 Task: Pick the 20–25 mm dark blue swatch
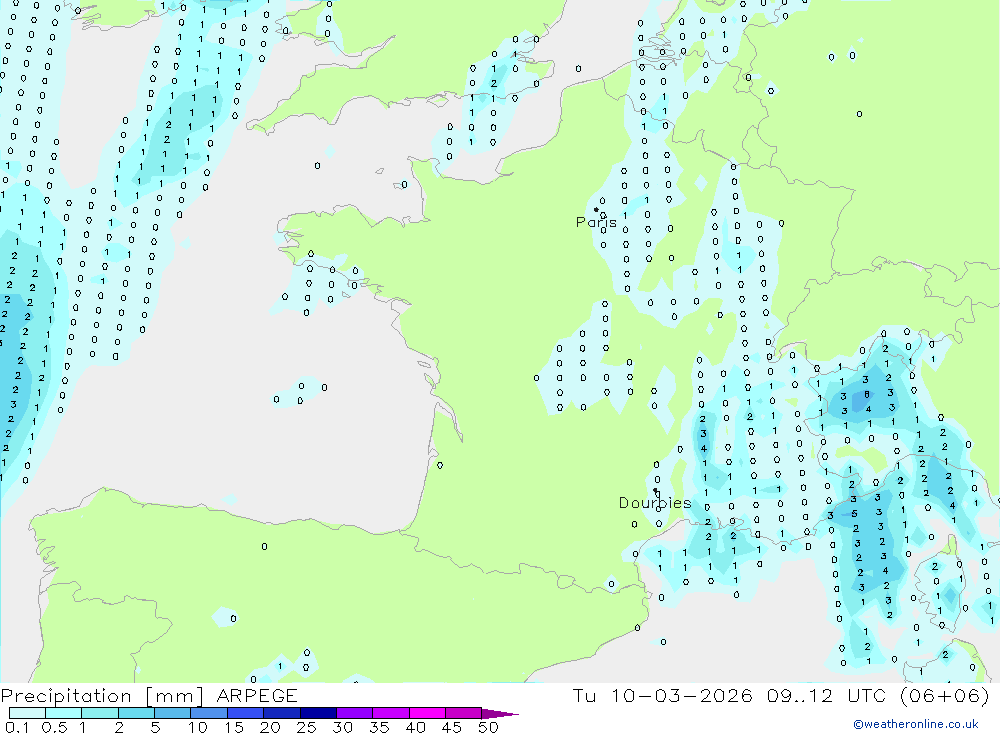[x=281, y=713]
